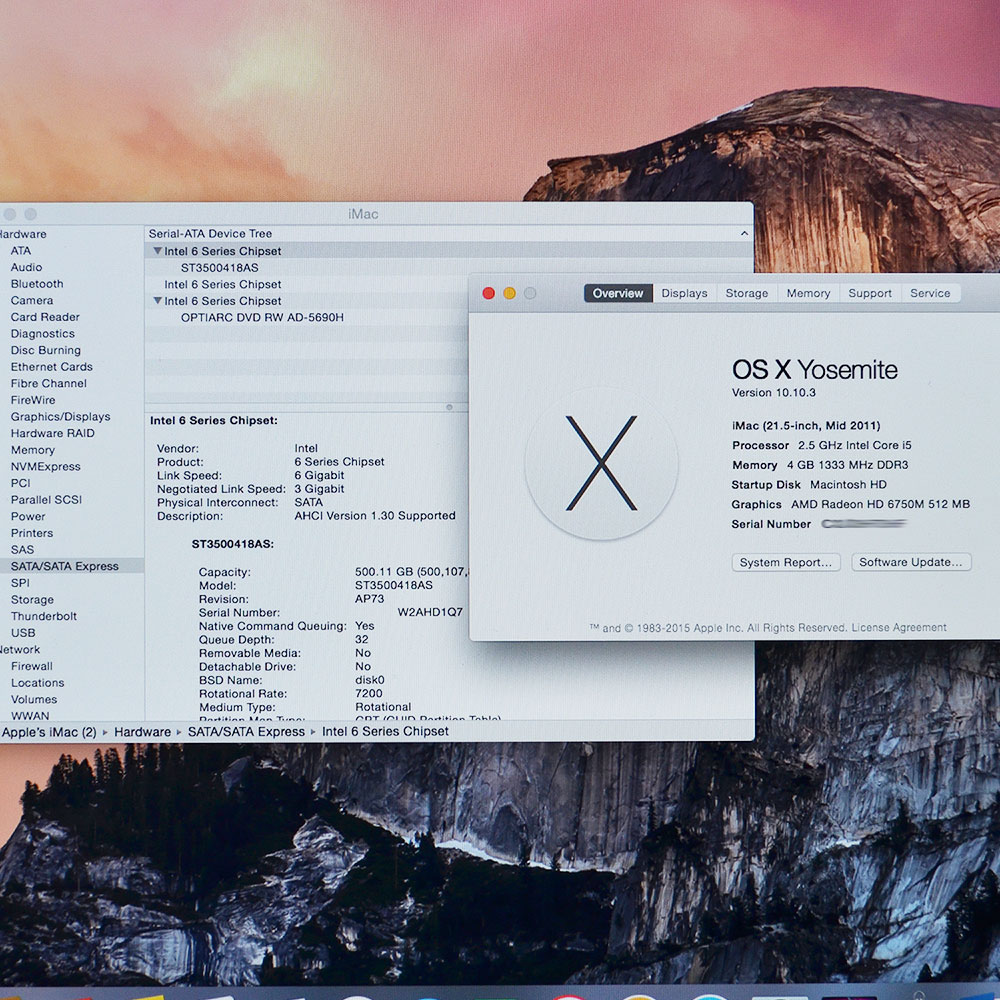Click the BSD Name value disk0
This screenshot has width=1000, height=1000.
pyautogui.click(x=369, y=680)
